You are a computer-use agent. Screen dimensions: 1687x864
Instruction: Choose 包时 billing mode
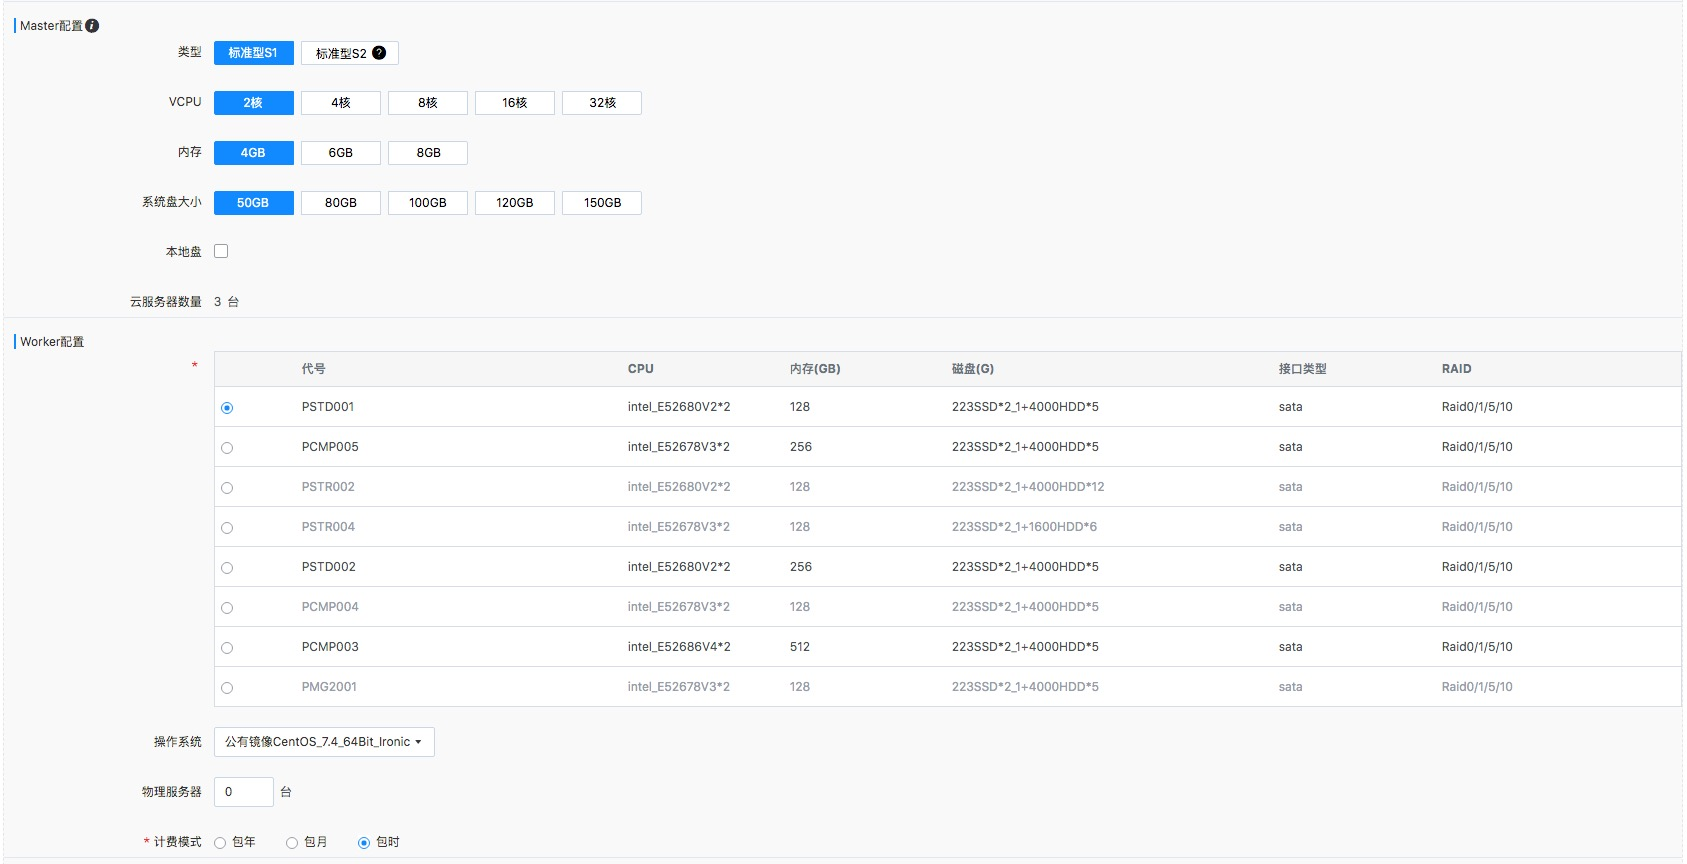click(x=364, y=843)
